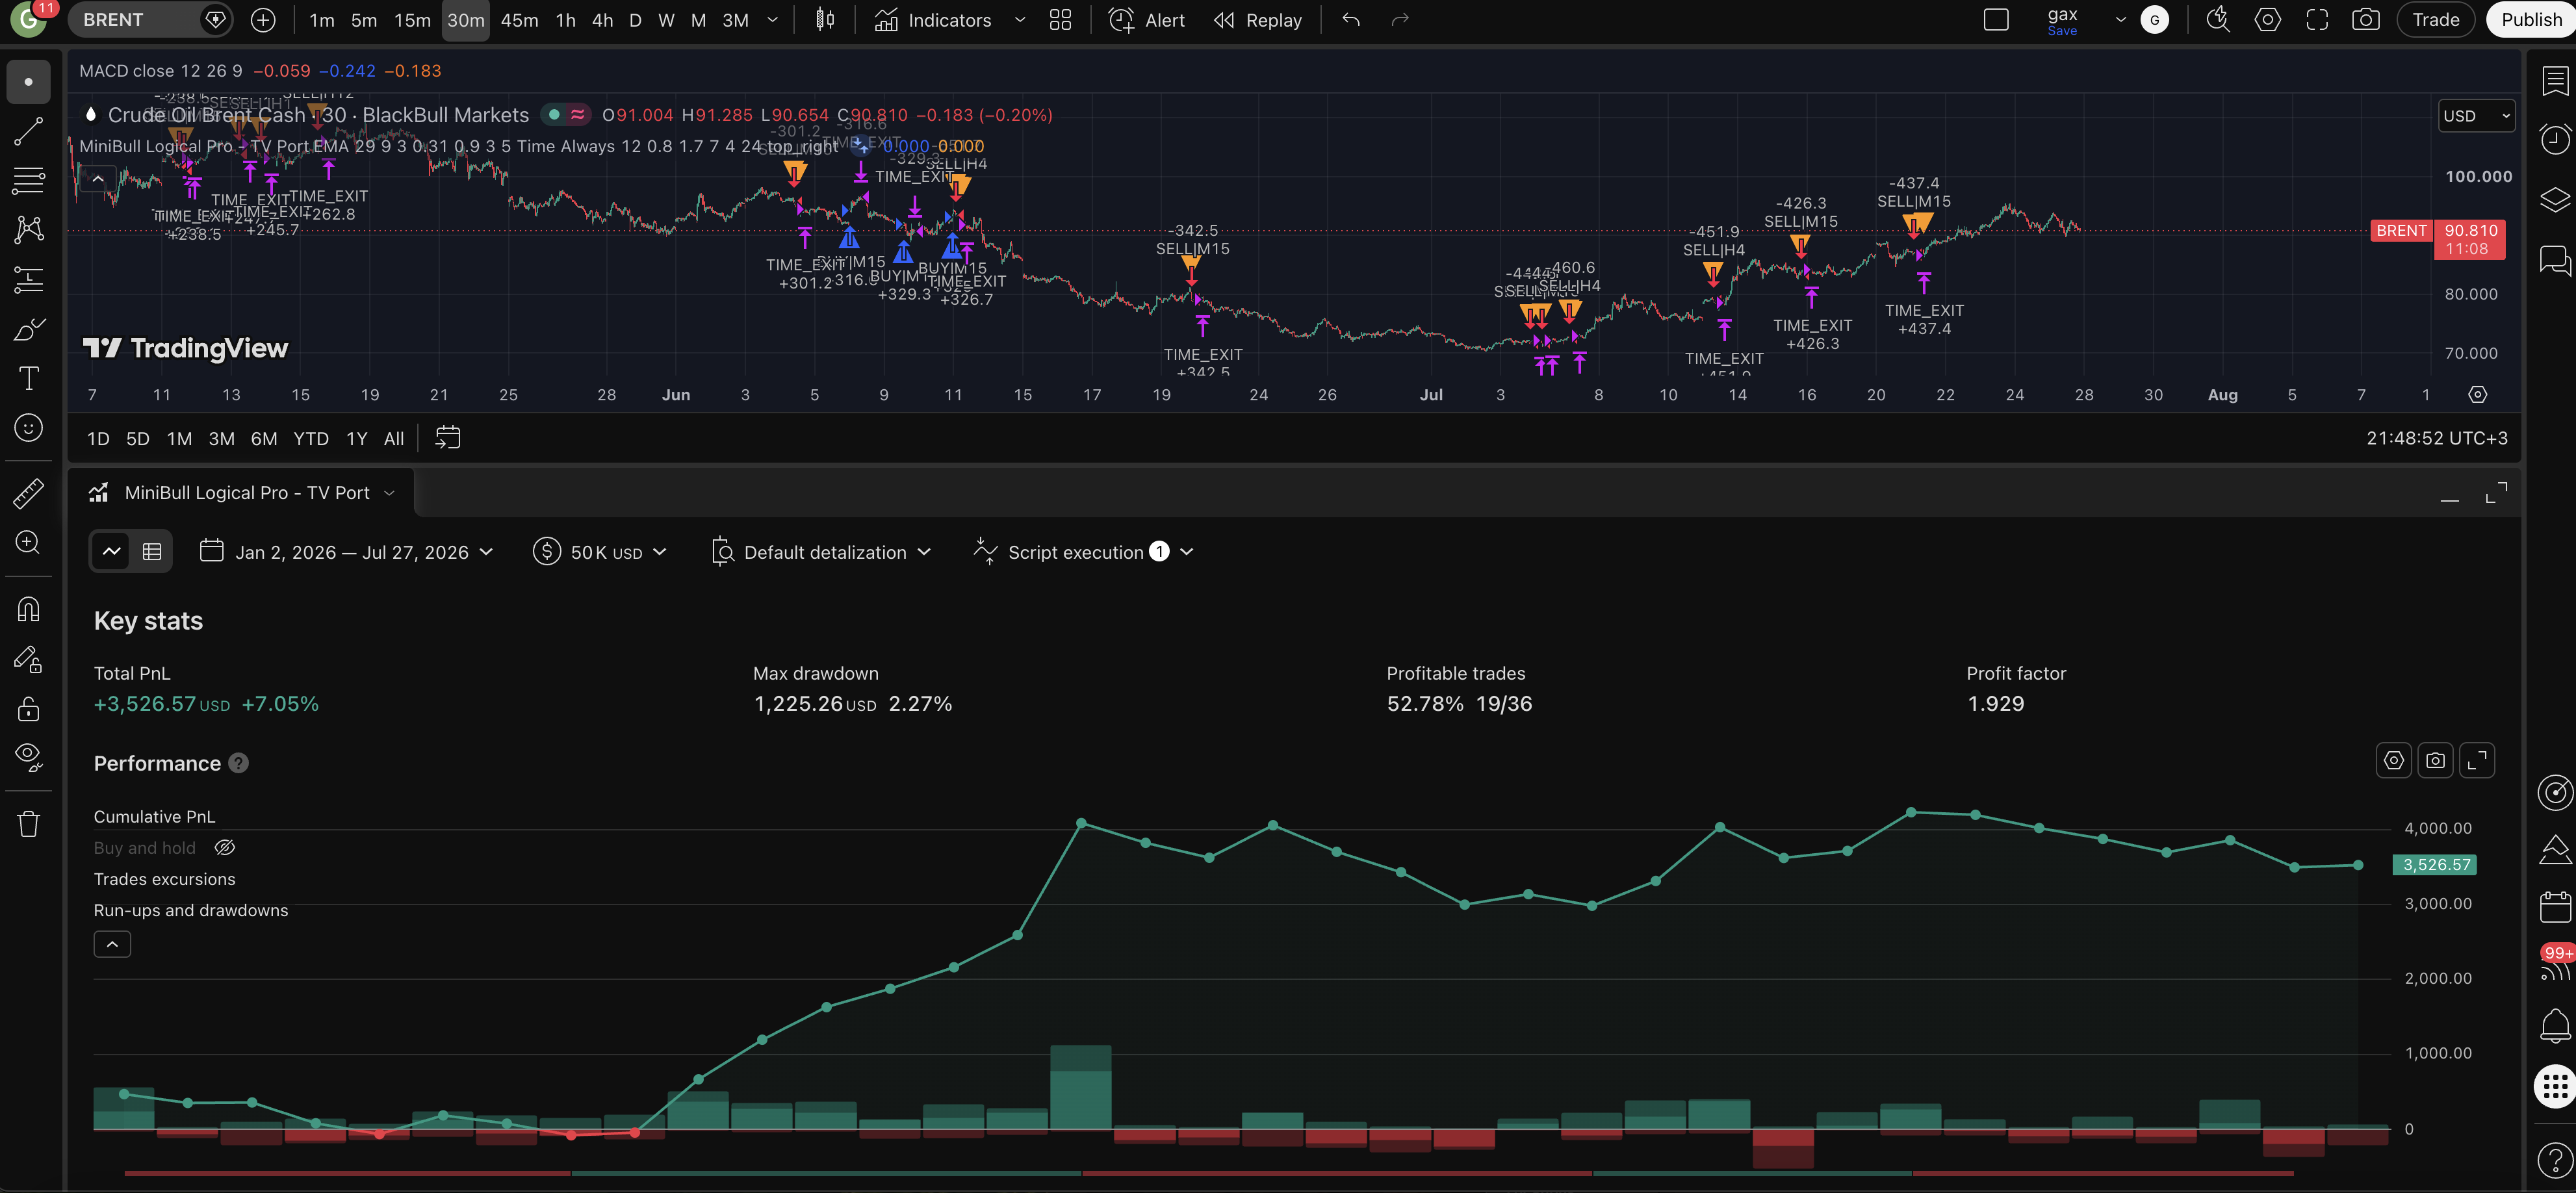
Task: Toggle Buy and hold visibility
Action: (224, 848)
